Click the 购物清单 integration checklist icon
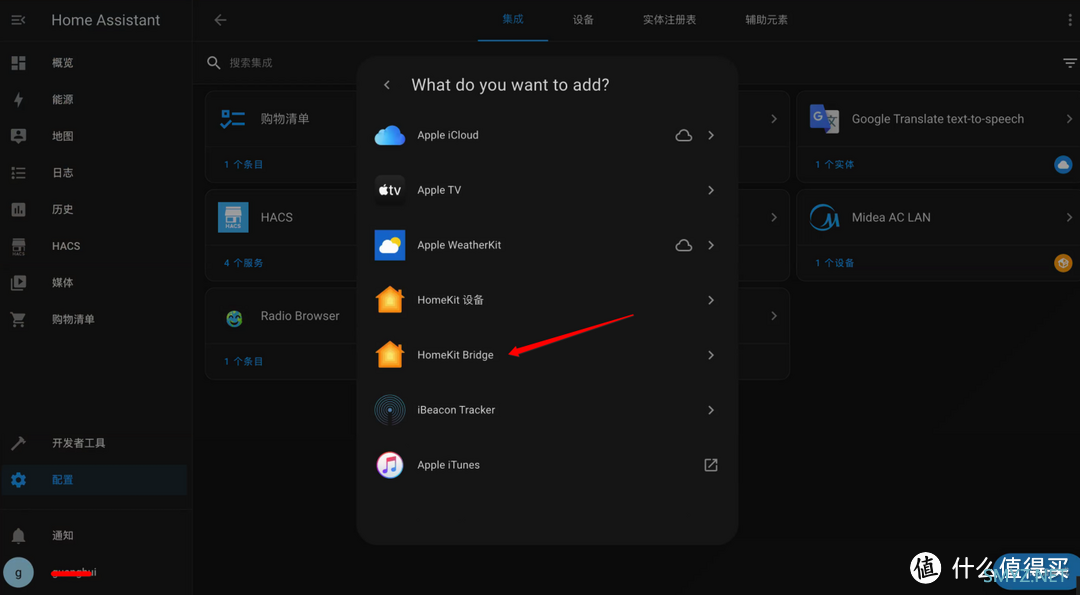Viewport: 1080px width, 595px height. point(233,118)
